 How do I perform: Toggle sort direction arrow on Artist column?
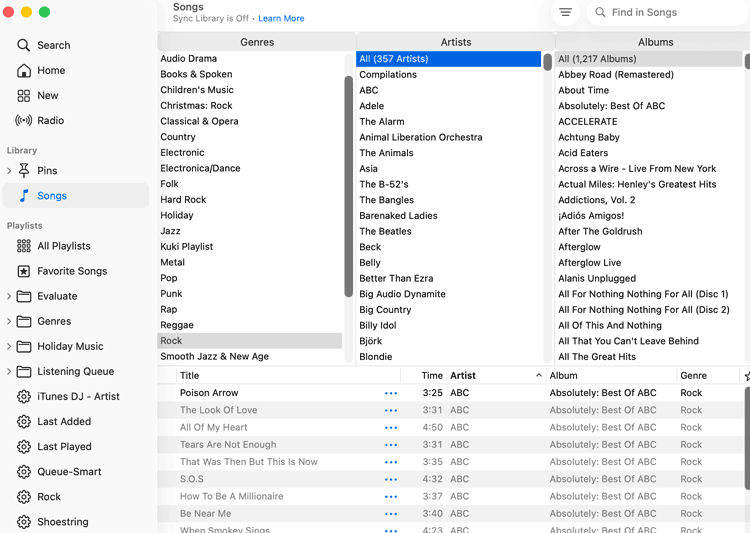point(539,376)
